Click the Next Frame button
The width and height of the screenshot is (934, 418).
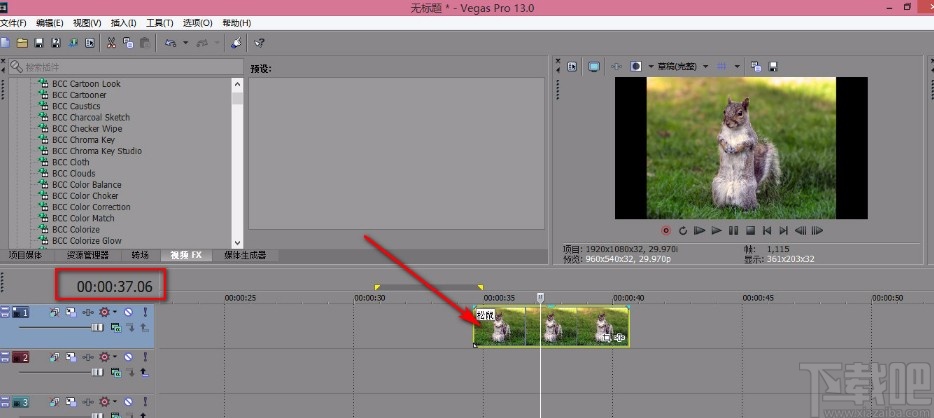(817, 230)
